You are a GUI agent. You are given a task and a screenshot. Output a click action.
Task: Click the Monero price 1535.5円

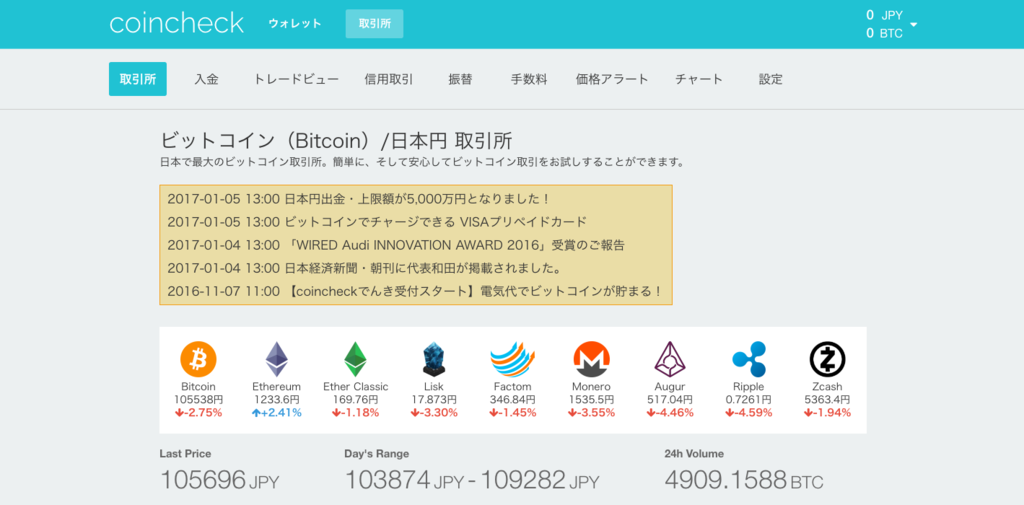[x=591, y=399]
